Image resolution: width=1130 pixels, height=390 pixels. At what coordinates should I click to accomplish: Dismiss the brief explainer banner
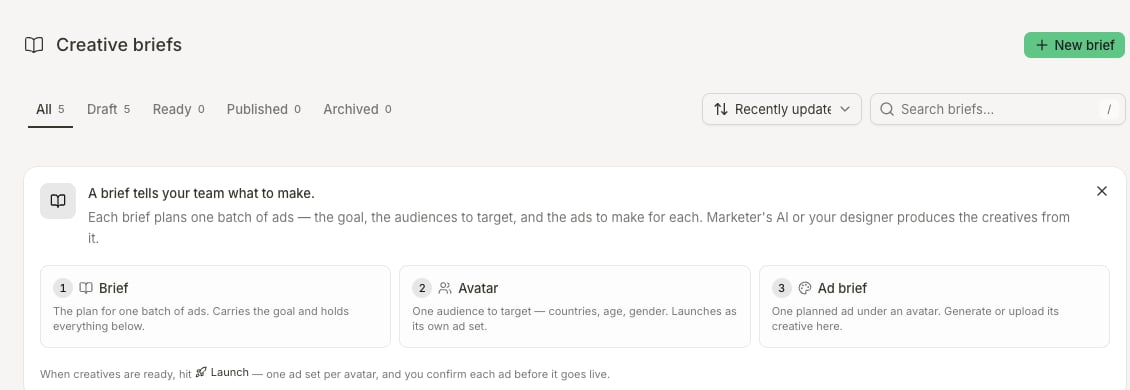pos(1101,191)
